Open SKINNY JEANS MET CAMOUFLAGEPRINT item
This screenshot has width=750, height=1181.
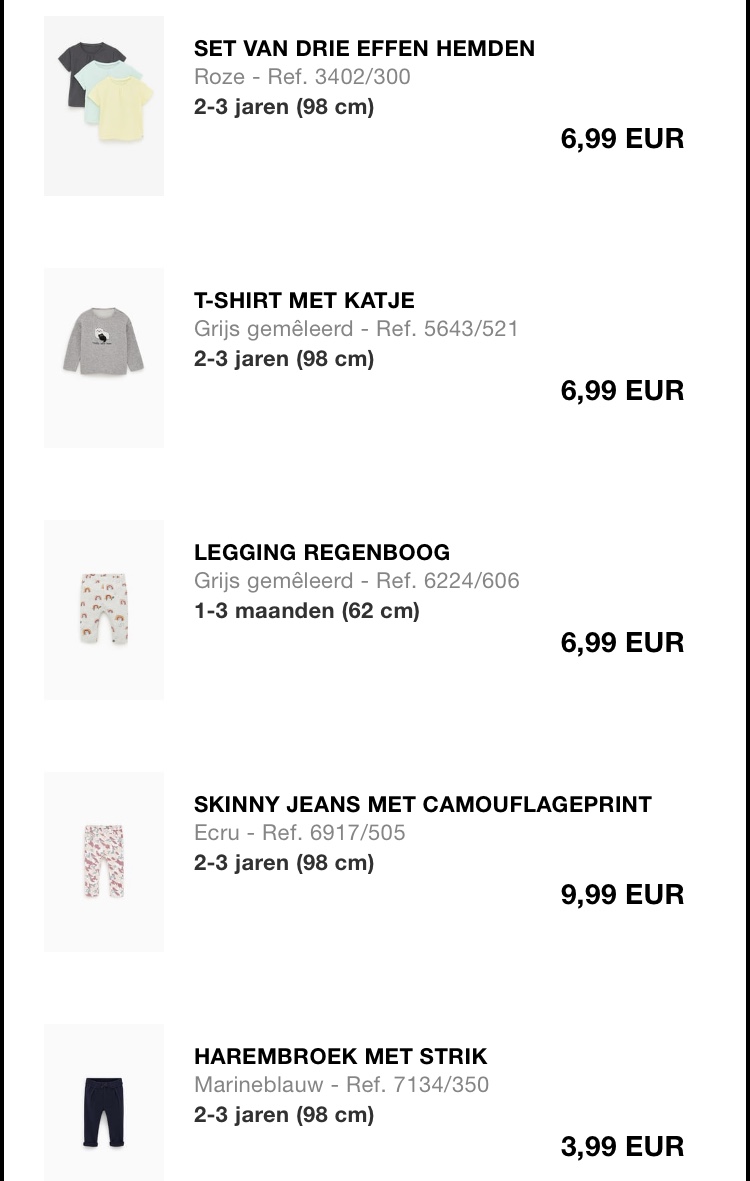tap(422, 804)
